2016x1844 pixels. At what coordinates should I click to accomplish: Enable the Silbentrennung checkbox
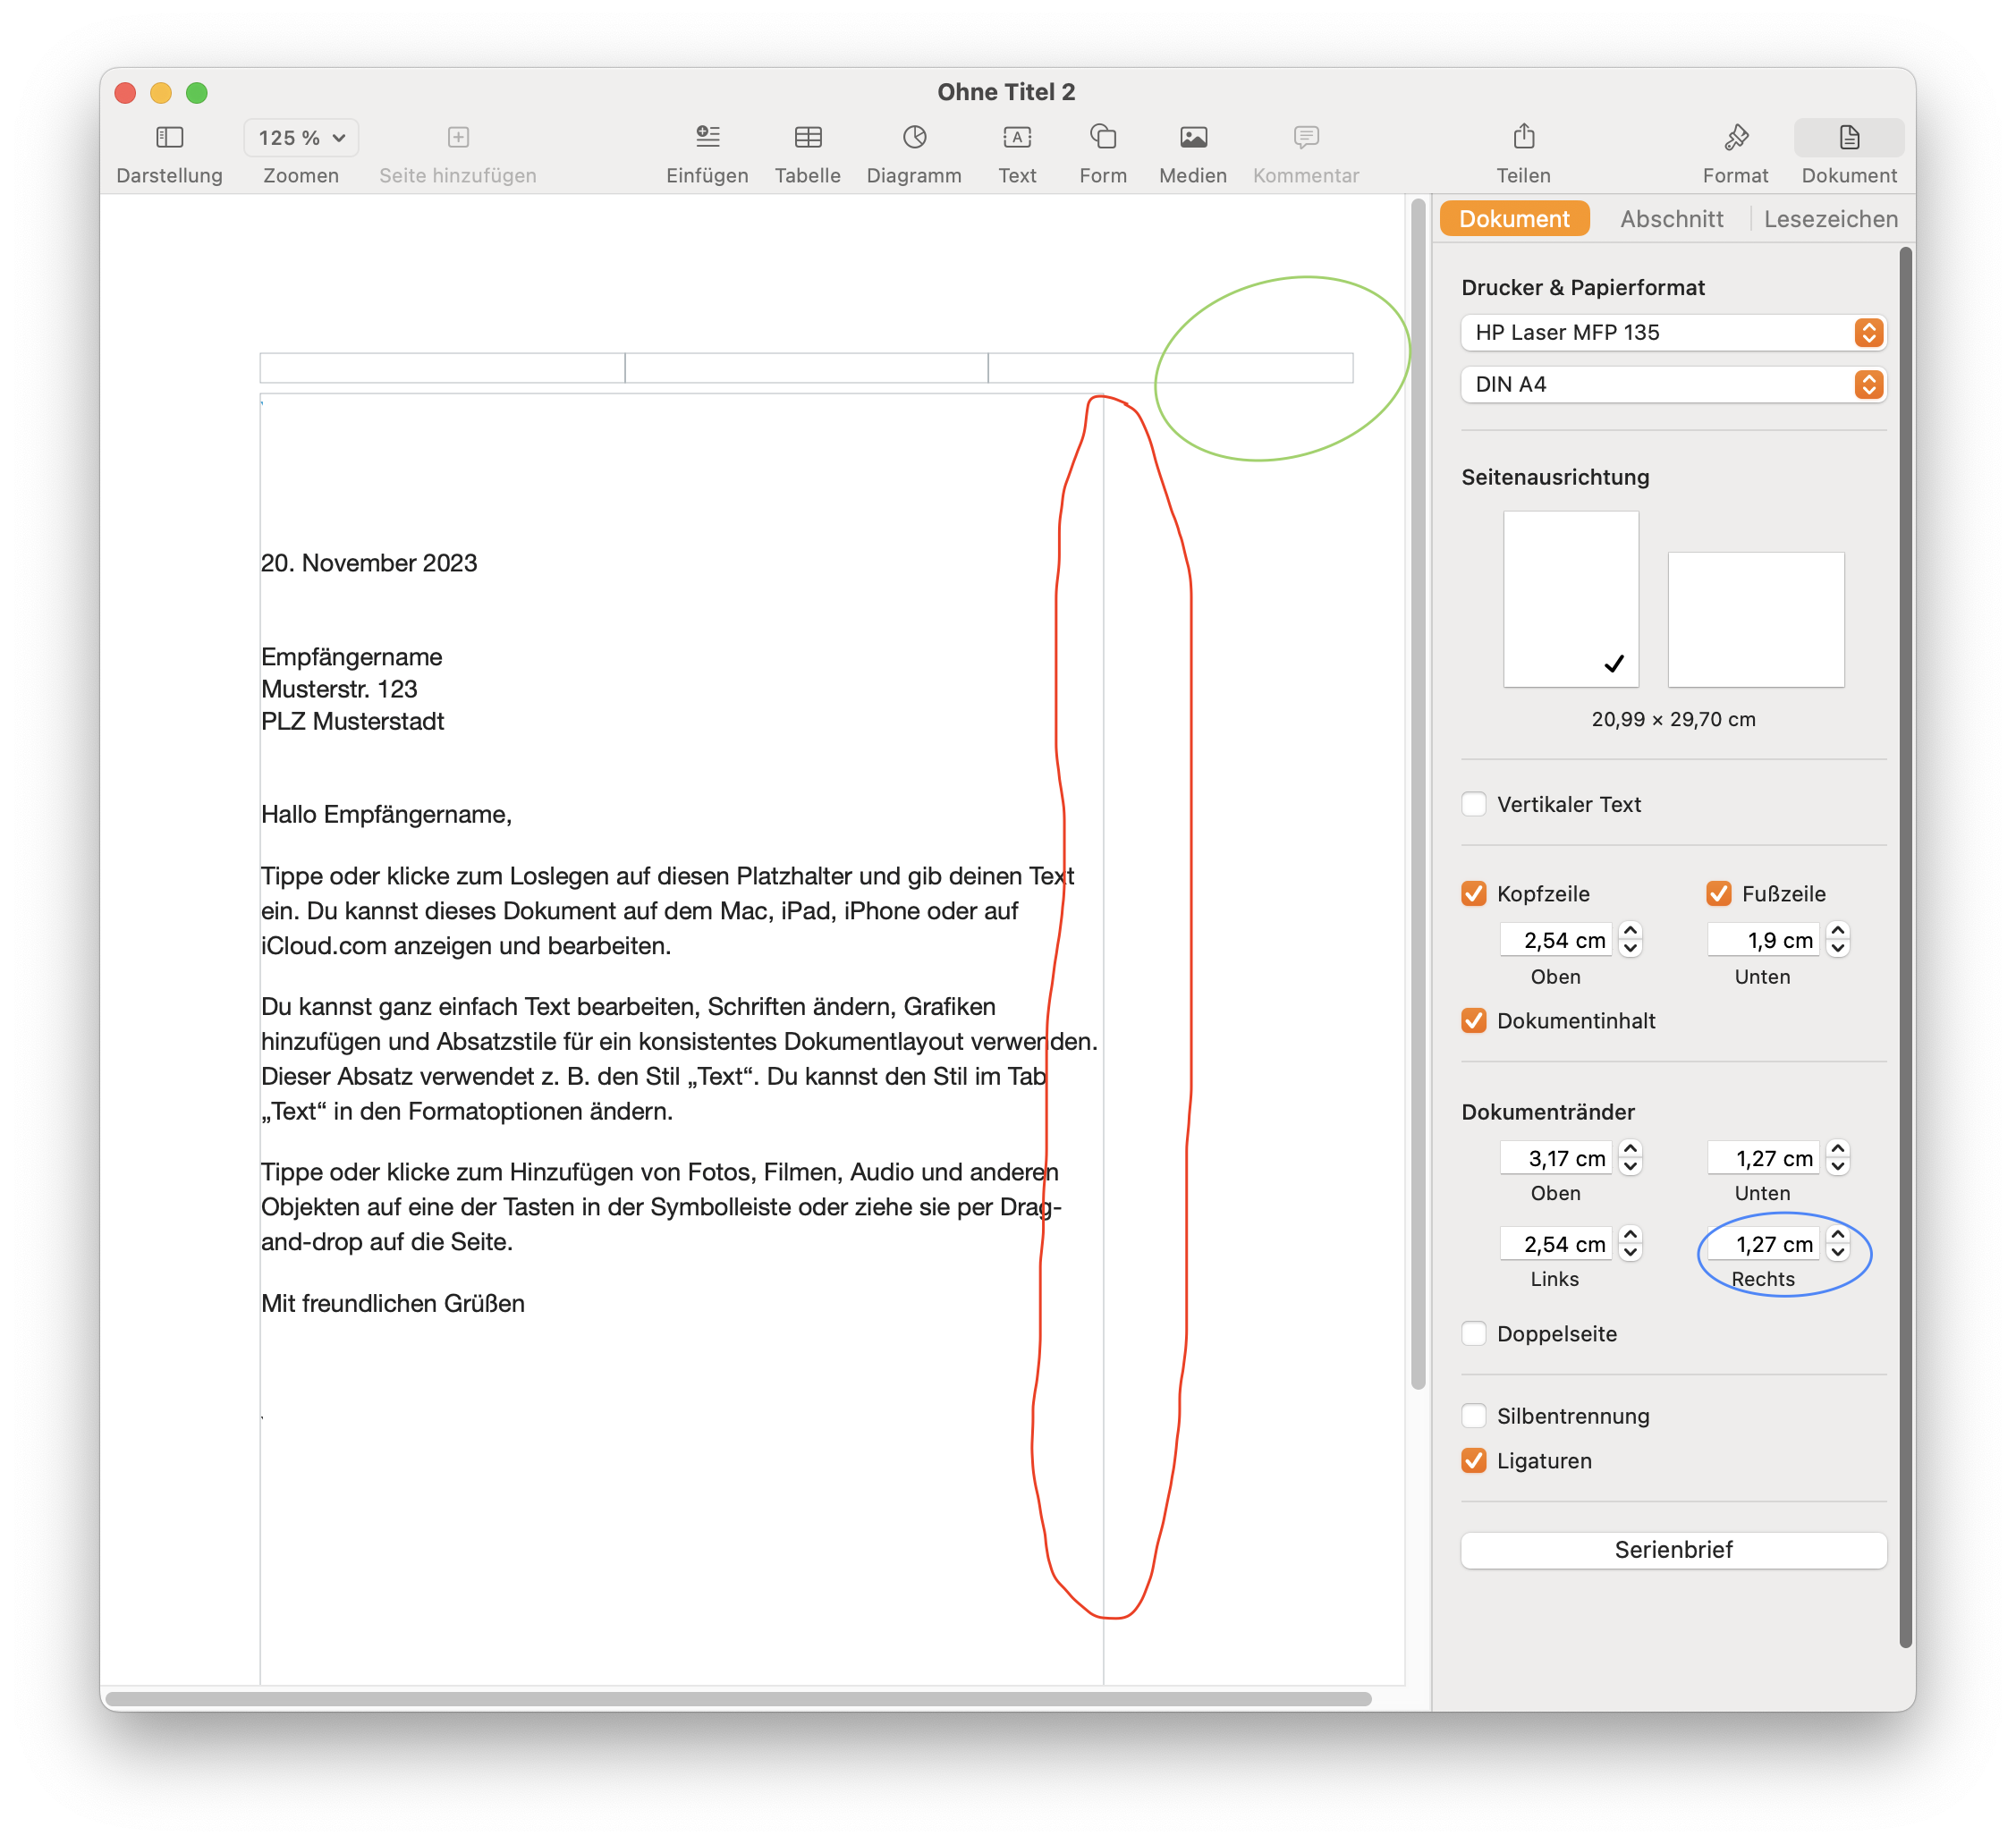point(1473,1415)
